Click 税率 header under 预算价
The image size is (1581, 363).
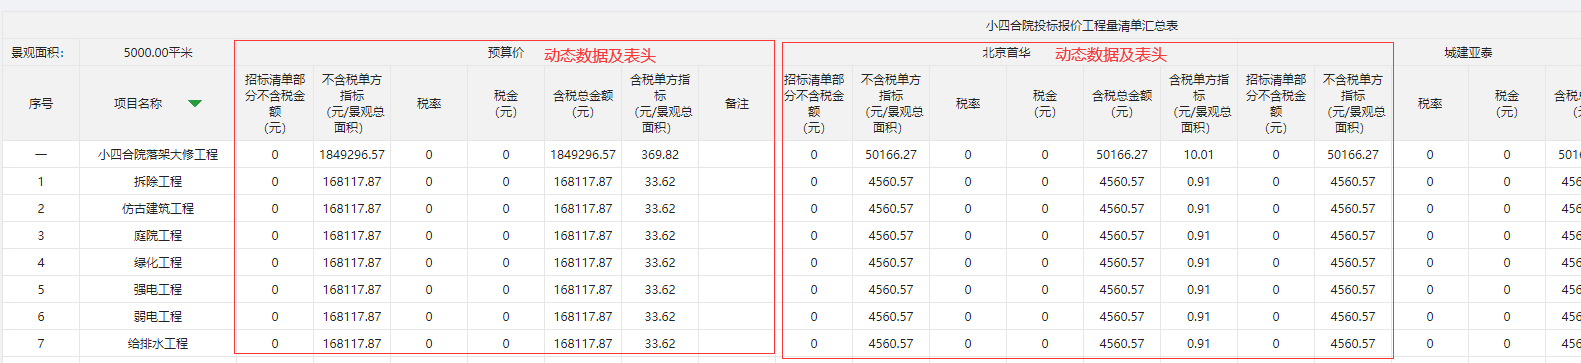pyautogui.click(x=429, y=103)
